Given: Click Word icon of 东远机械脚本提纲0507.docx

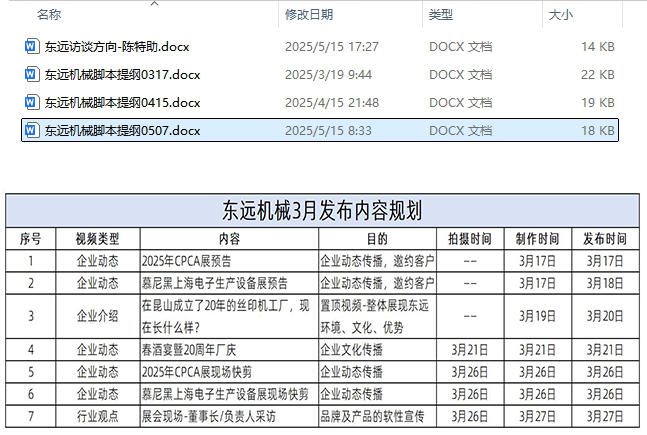Looking at the screenshot, I should (x=32, y=130).
